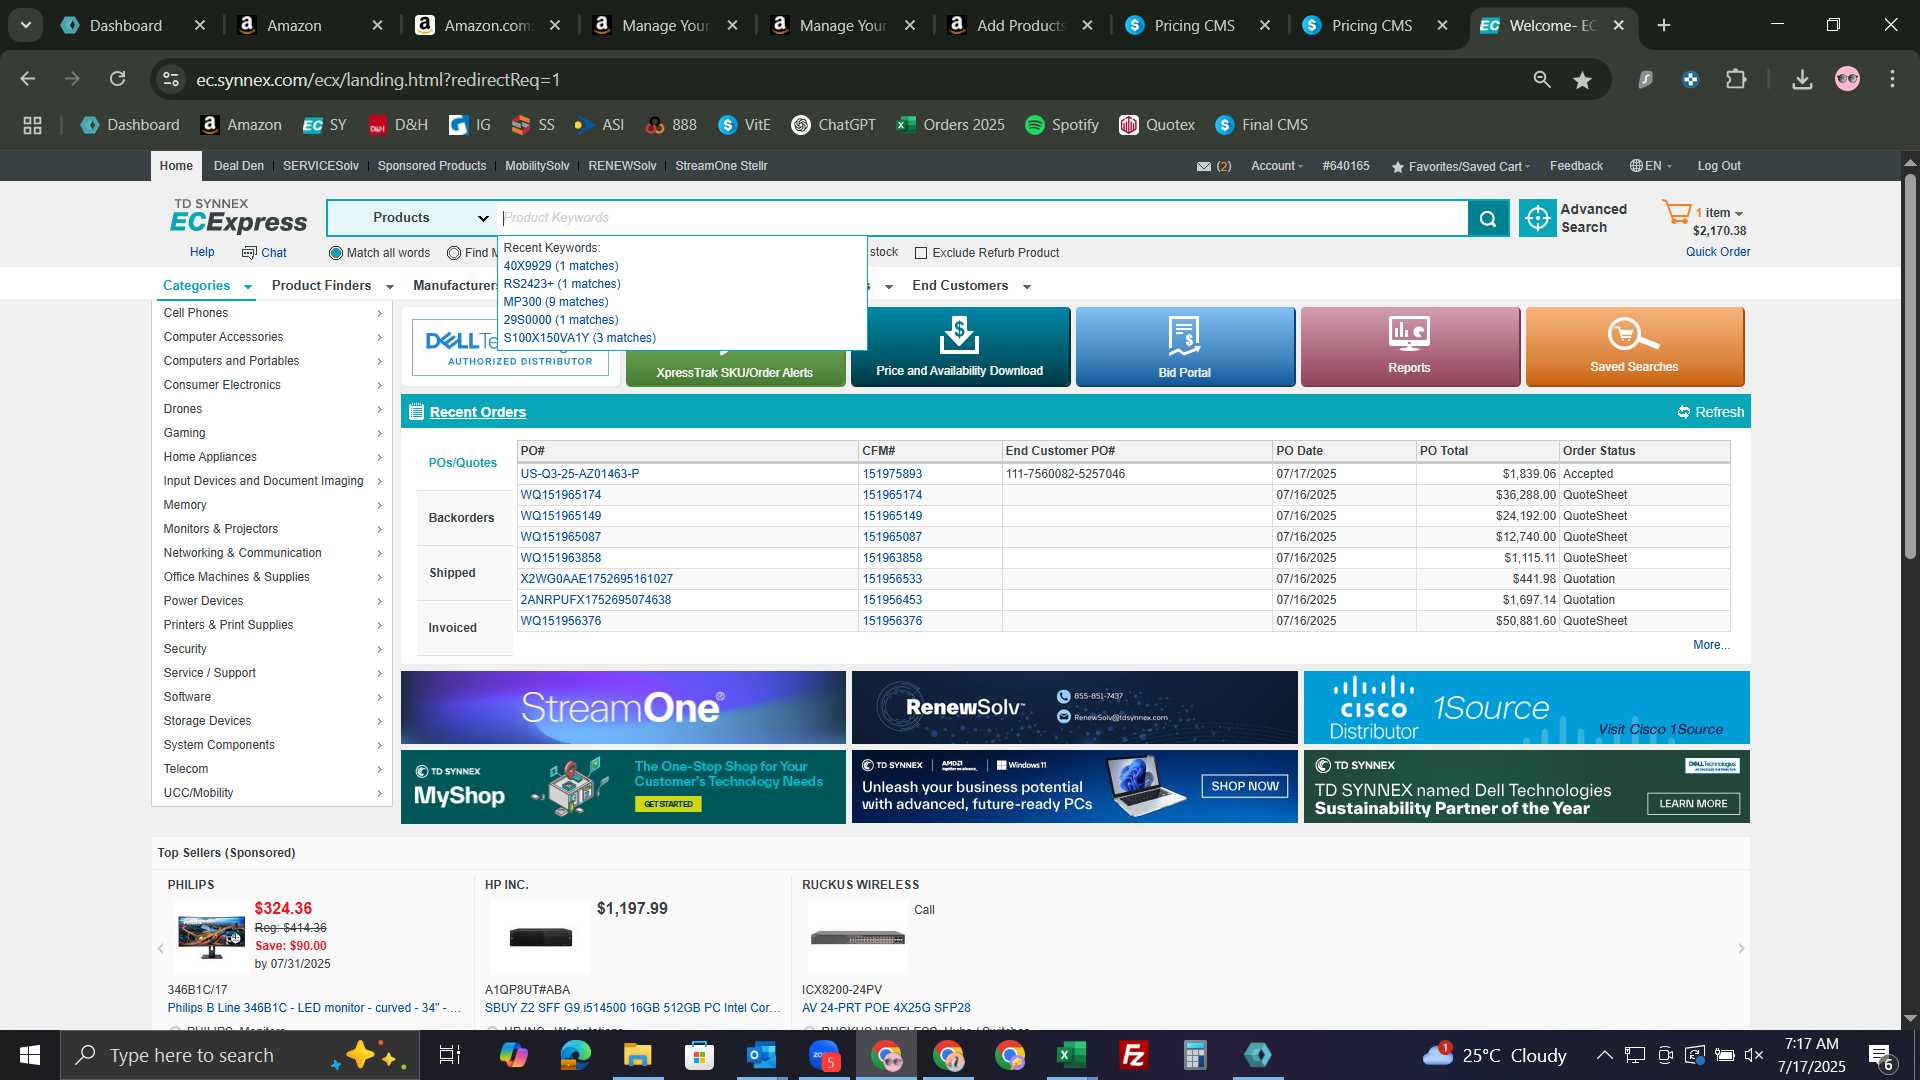Screen dimensions: 1920x1080
Task: Click the StreamOne banner
Action: click(x=623, y=708)
